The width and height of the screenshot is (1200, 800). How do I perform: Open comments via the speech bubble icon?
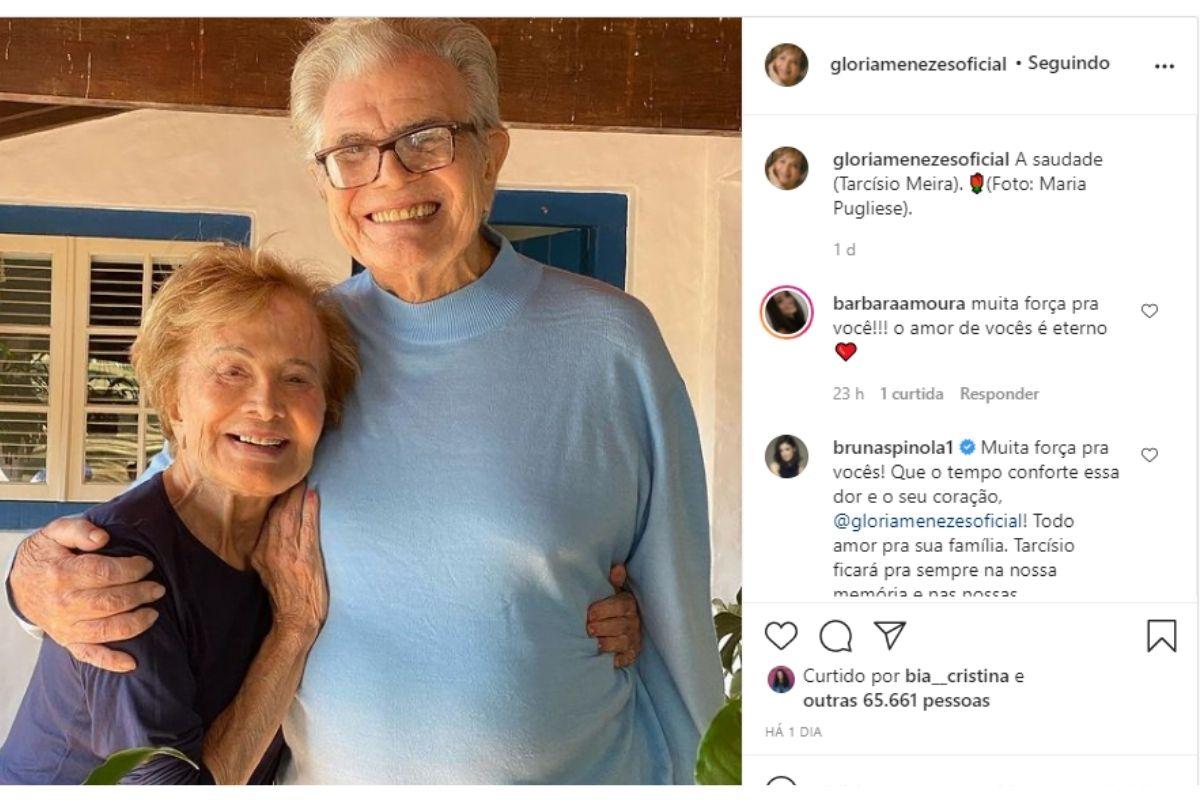pos(835,636)
